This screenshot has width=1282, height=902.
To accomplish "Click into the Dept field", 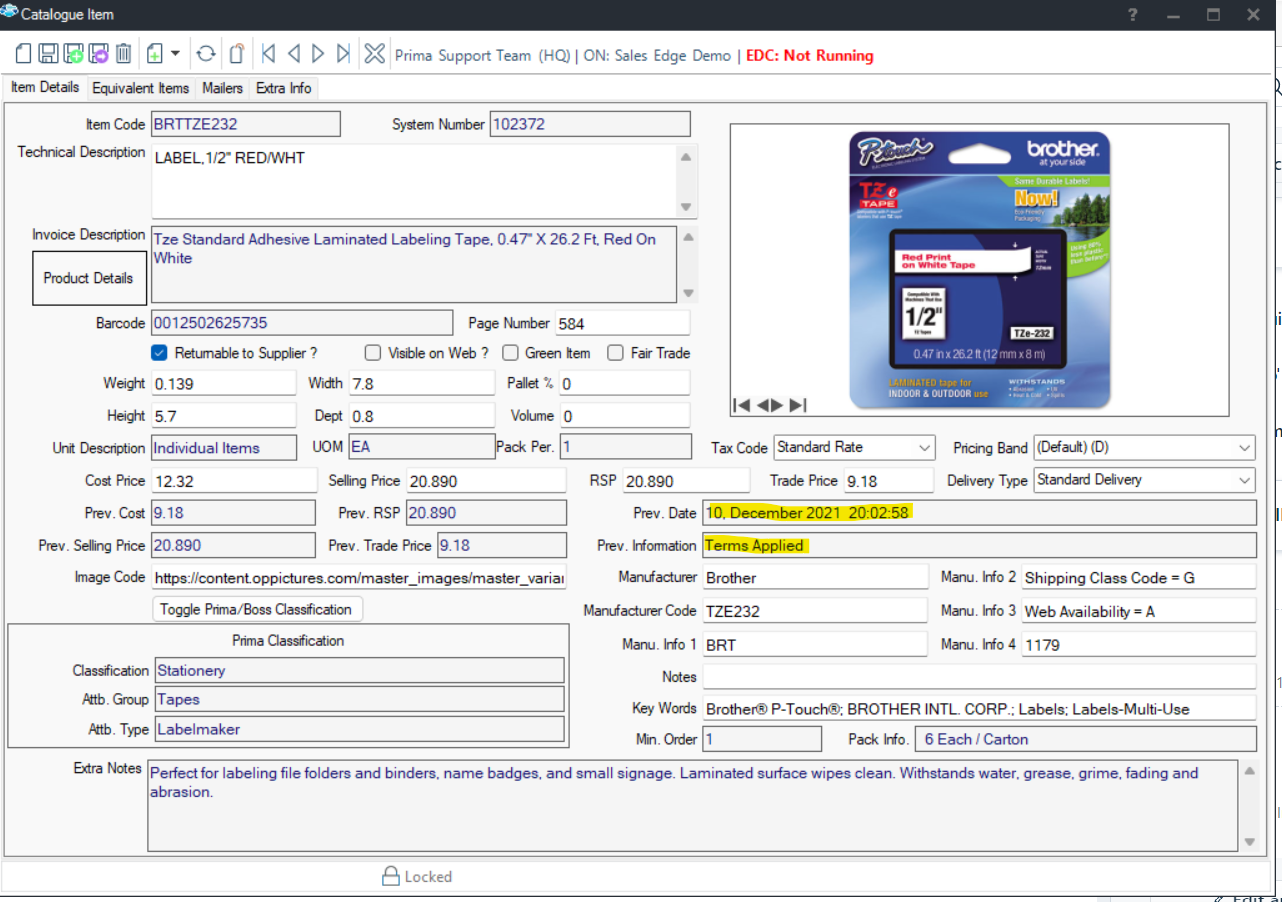I will click(421, 415).
